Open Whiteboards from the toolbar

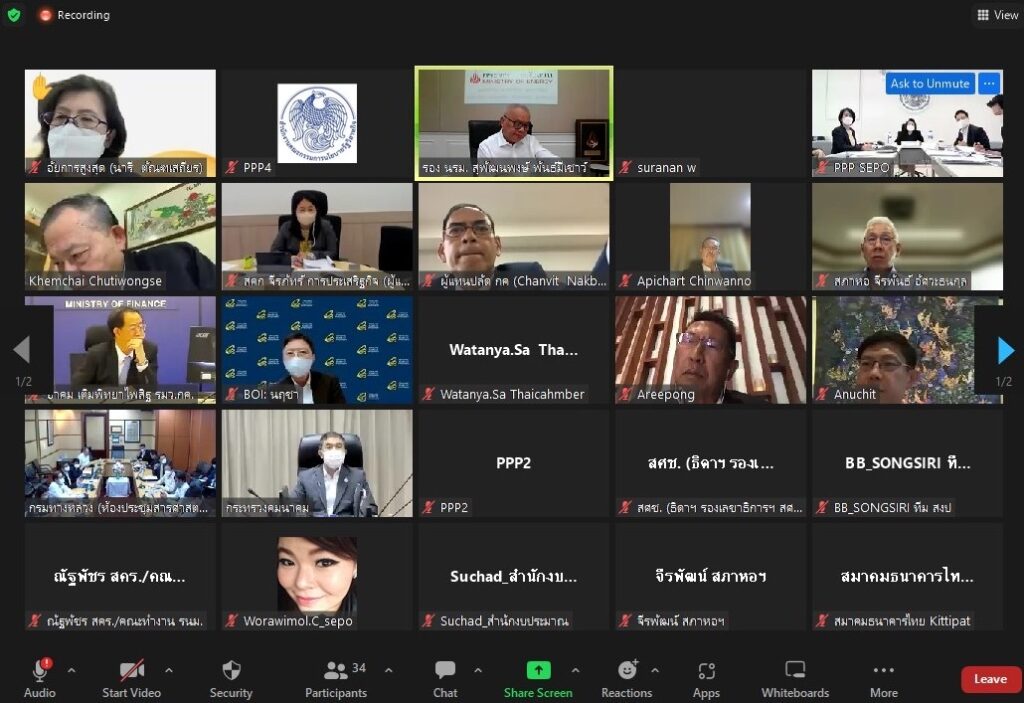[795, 678]
